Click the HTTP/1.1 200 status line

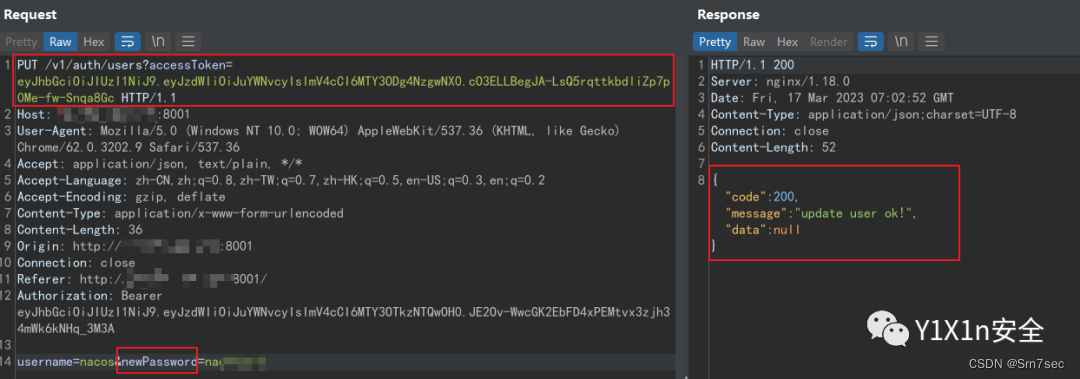753,65
